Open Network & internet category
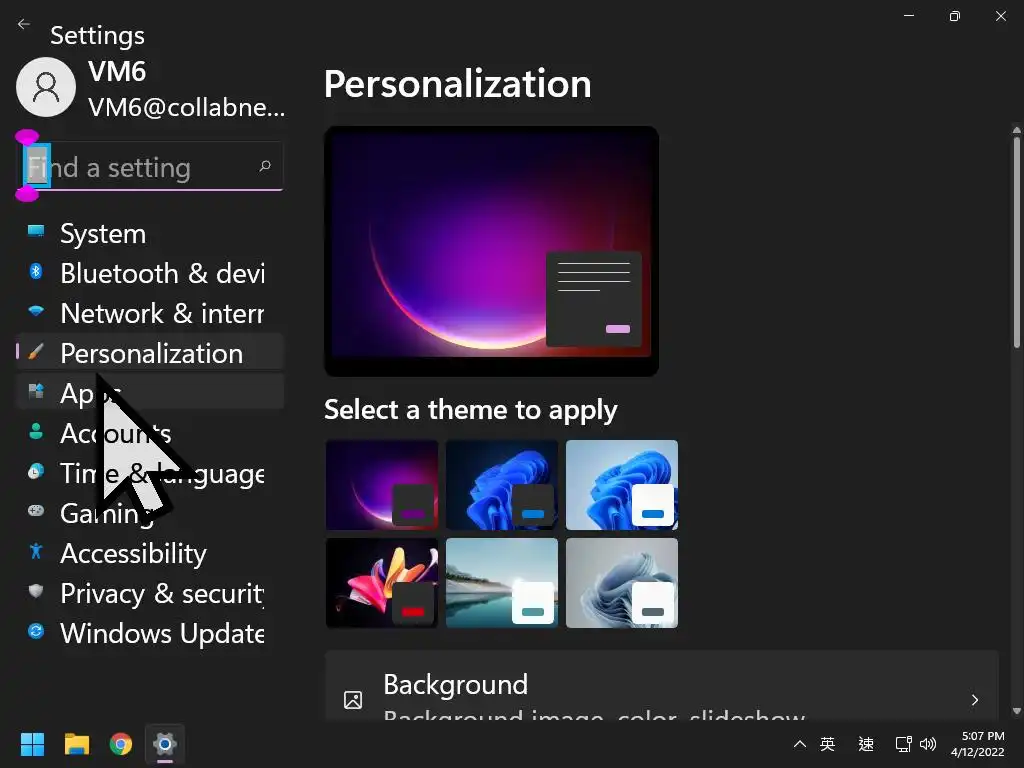 [x=150, y=313]
